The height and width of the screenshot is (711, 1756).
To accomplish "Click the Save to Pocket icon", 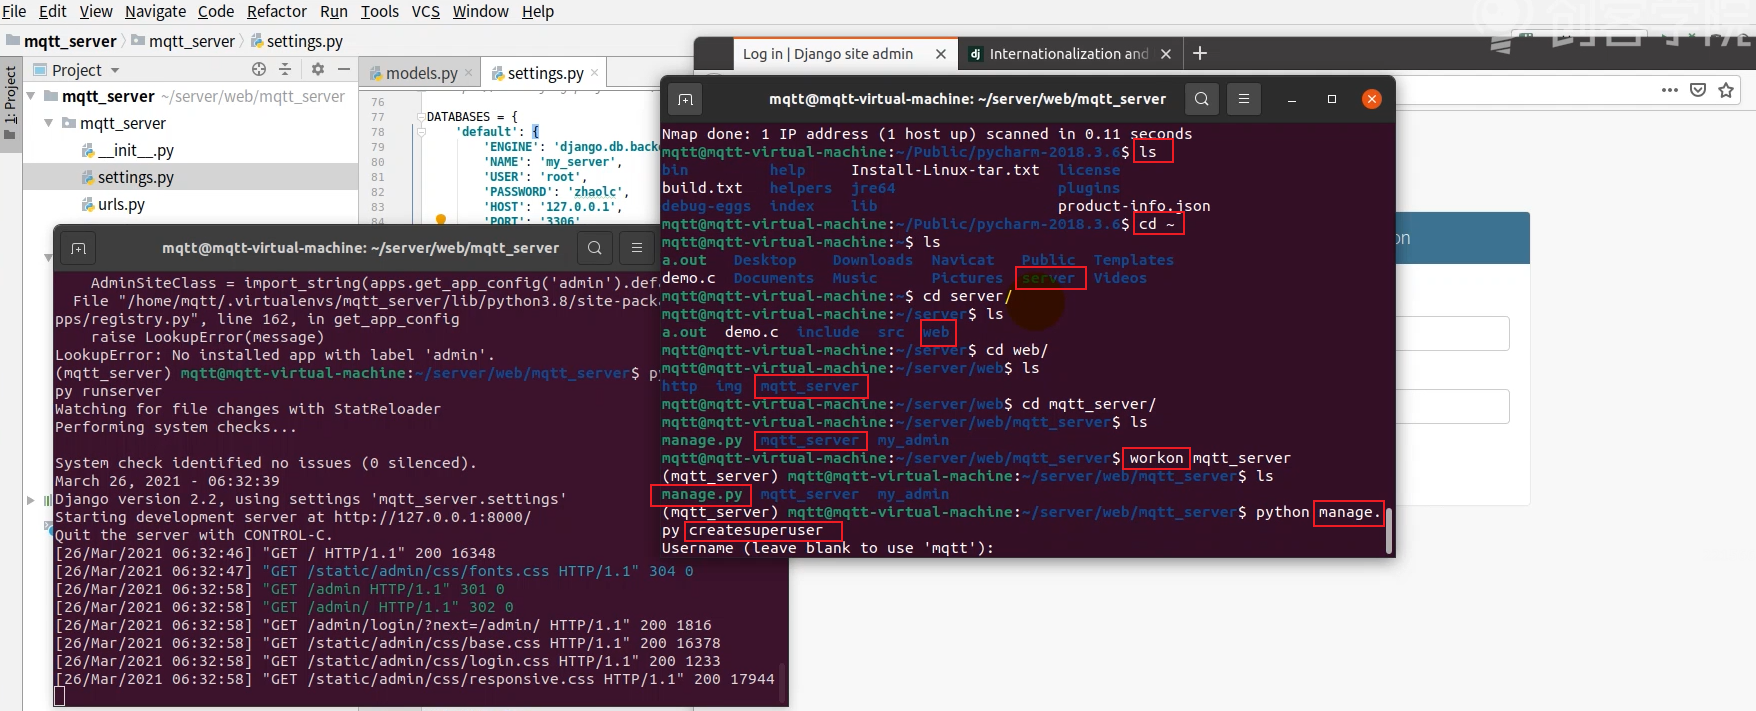I will [1698, 90].
